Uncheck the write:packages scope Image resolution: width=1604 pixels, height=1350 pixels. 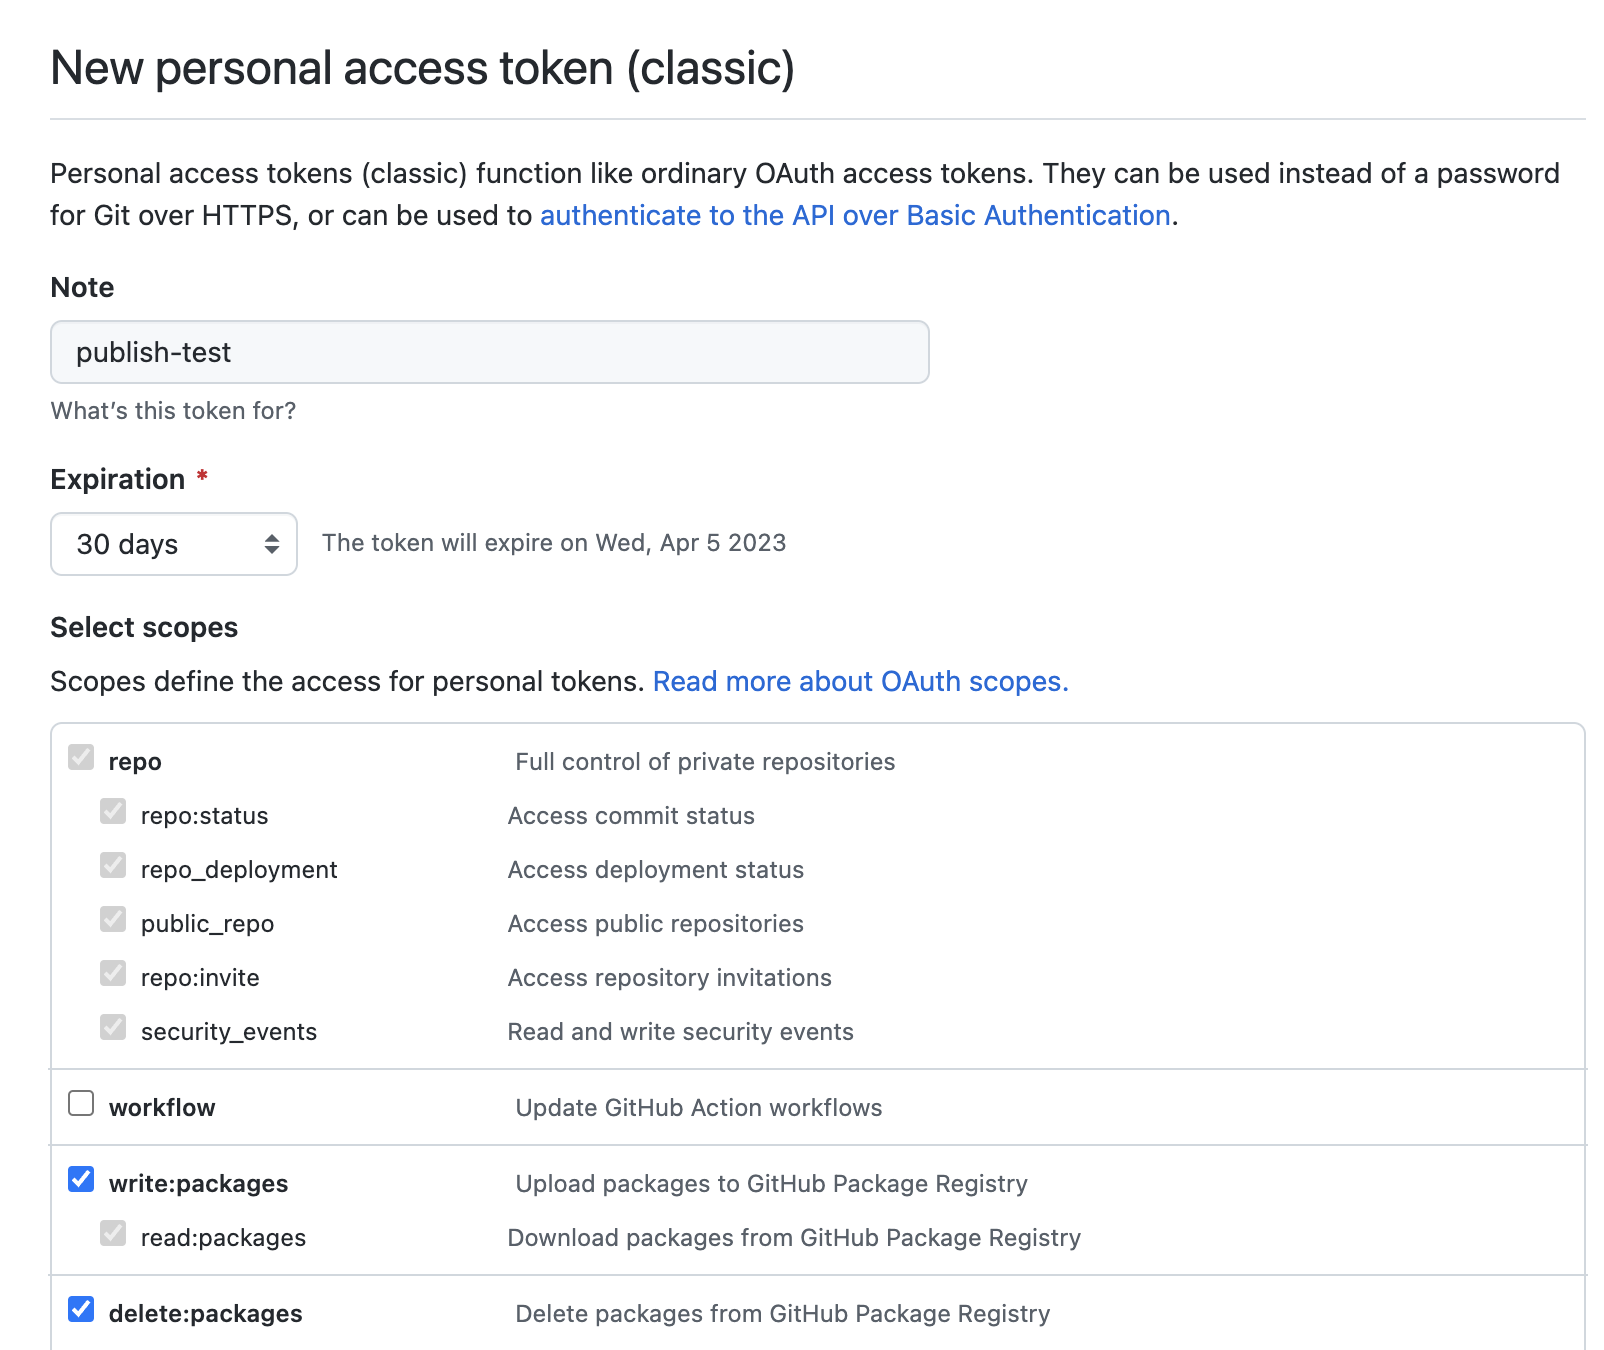pyautogui.click(x=81, y=1179)
